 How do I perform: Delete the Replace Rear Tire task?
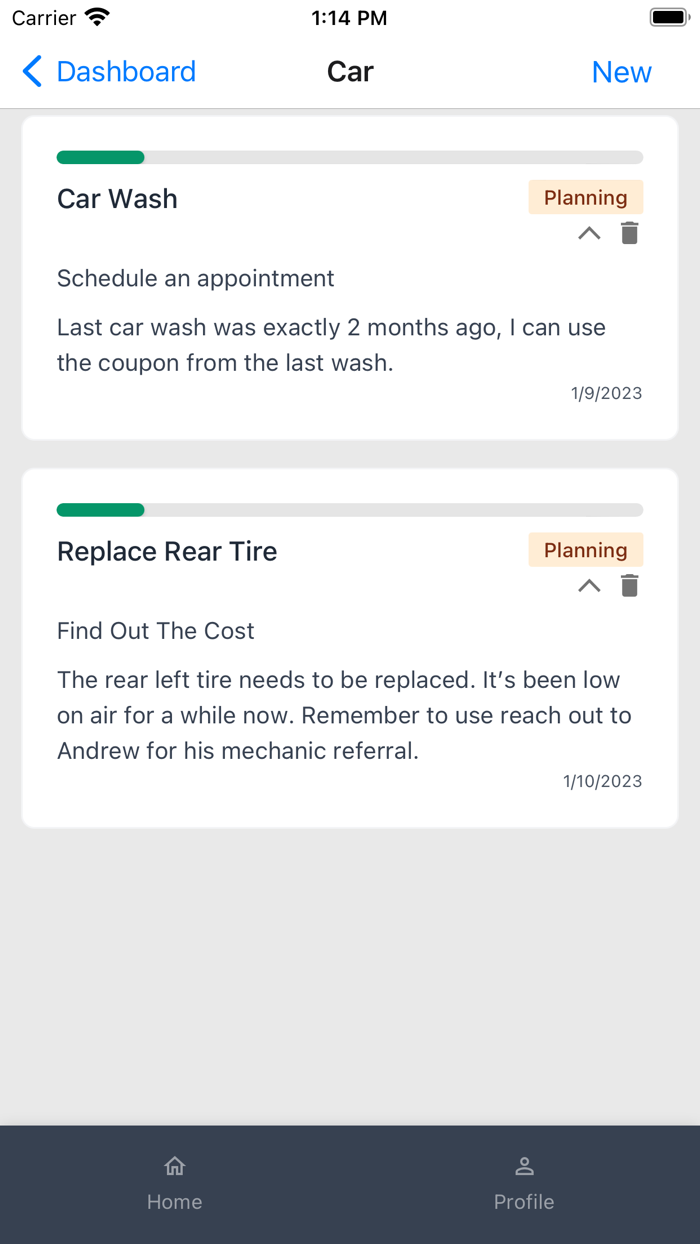(629, 586)
